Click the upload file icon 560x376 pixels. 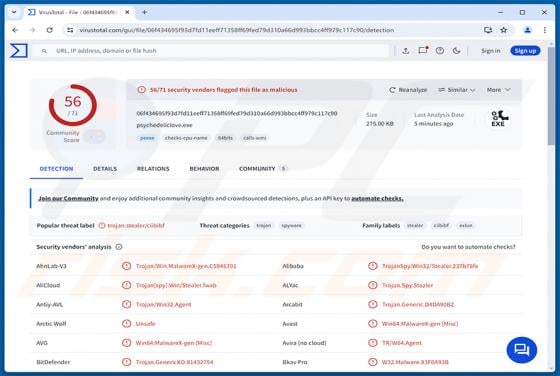point(405,51)
